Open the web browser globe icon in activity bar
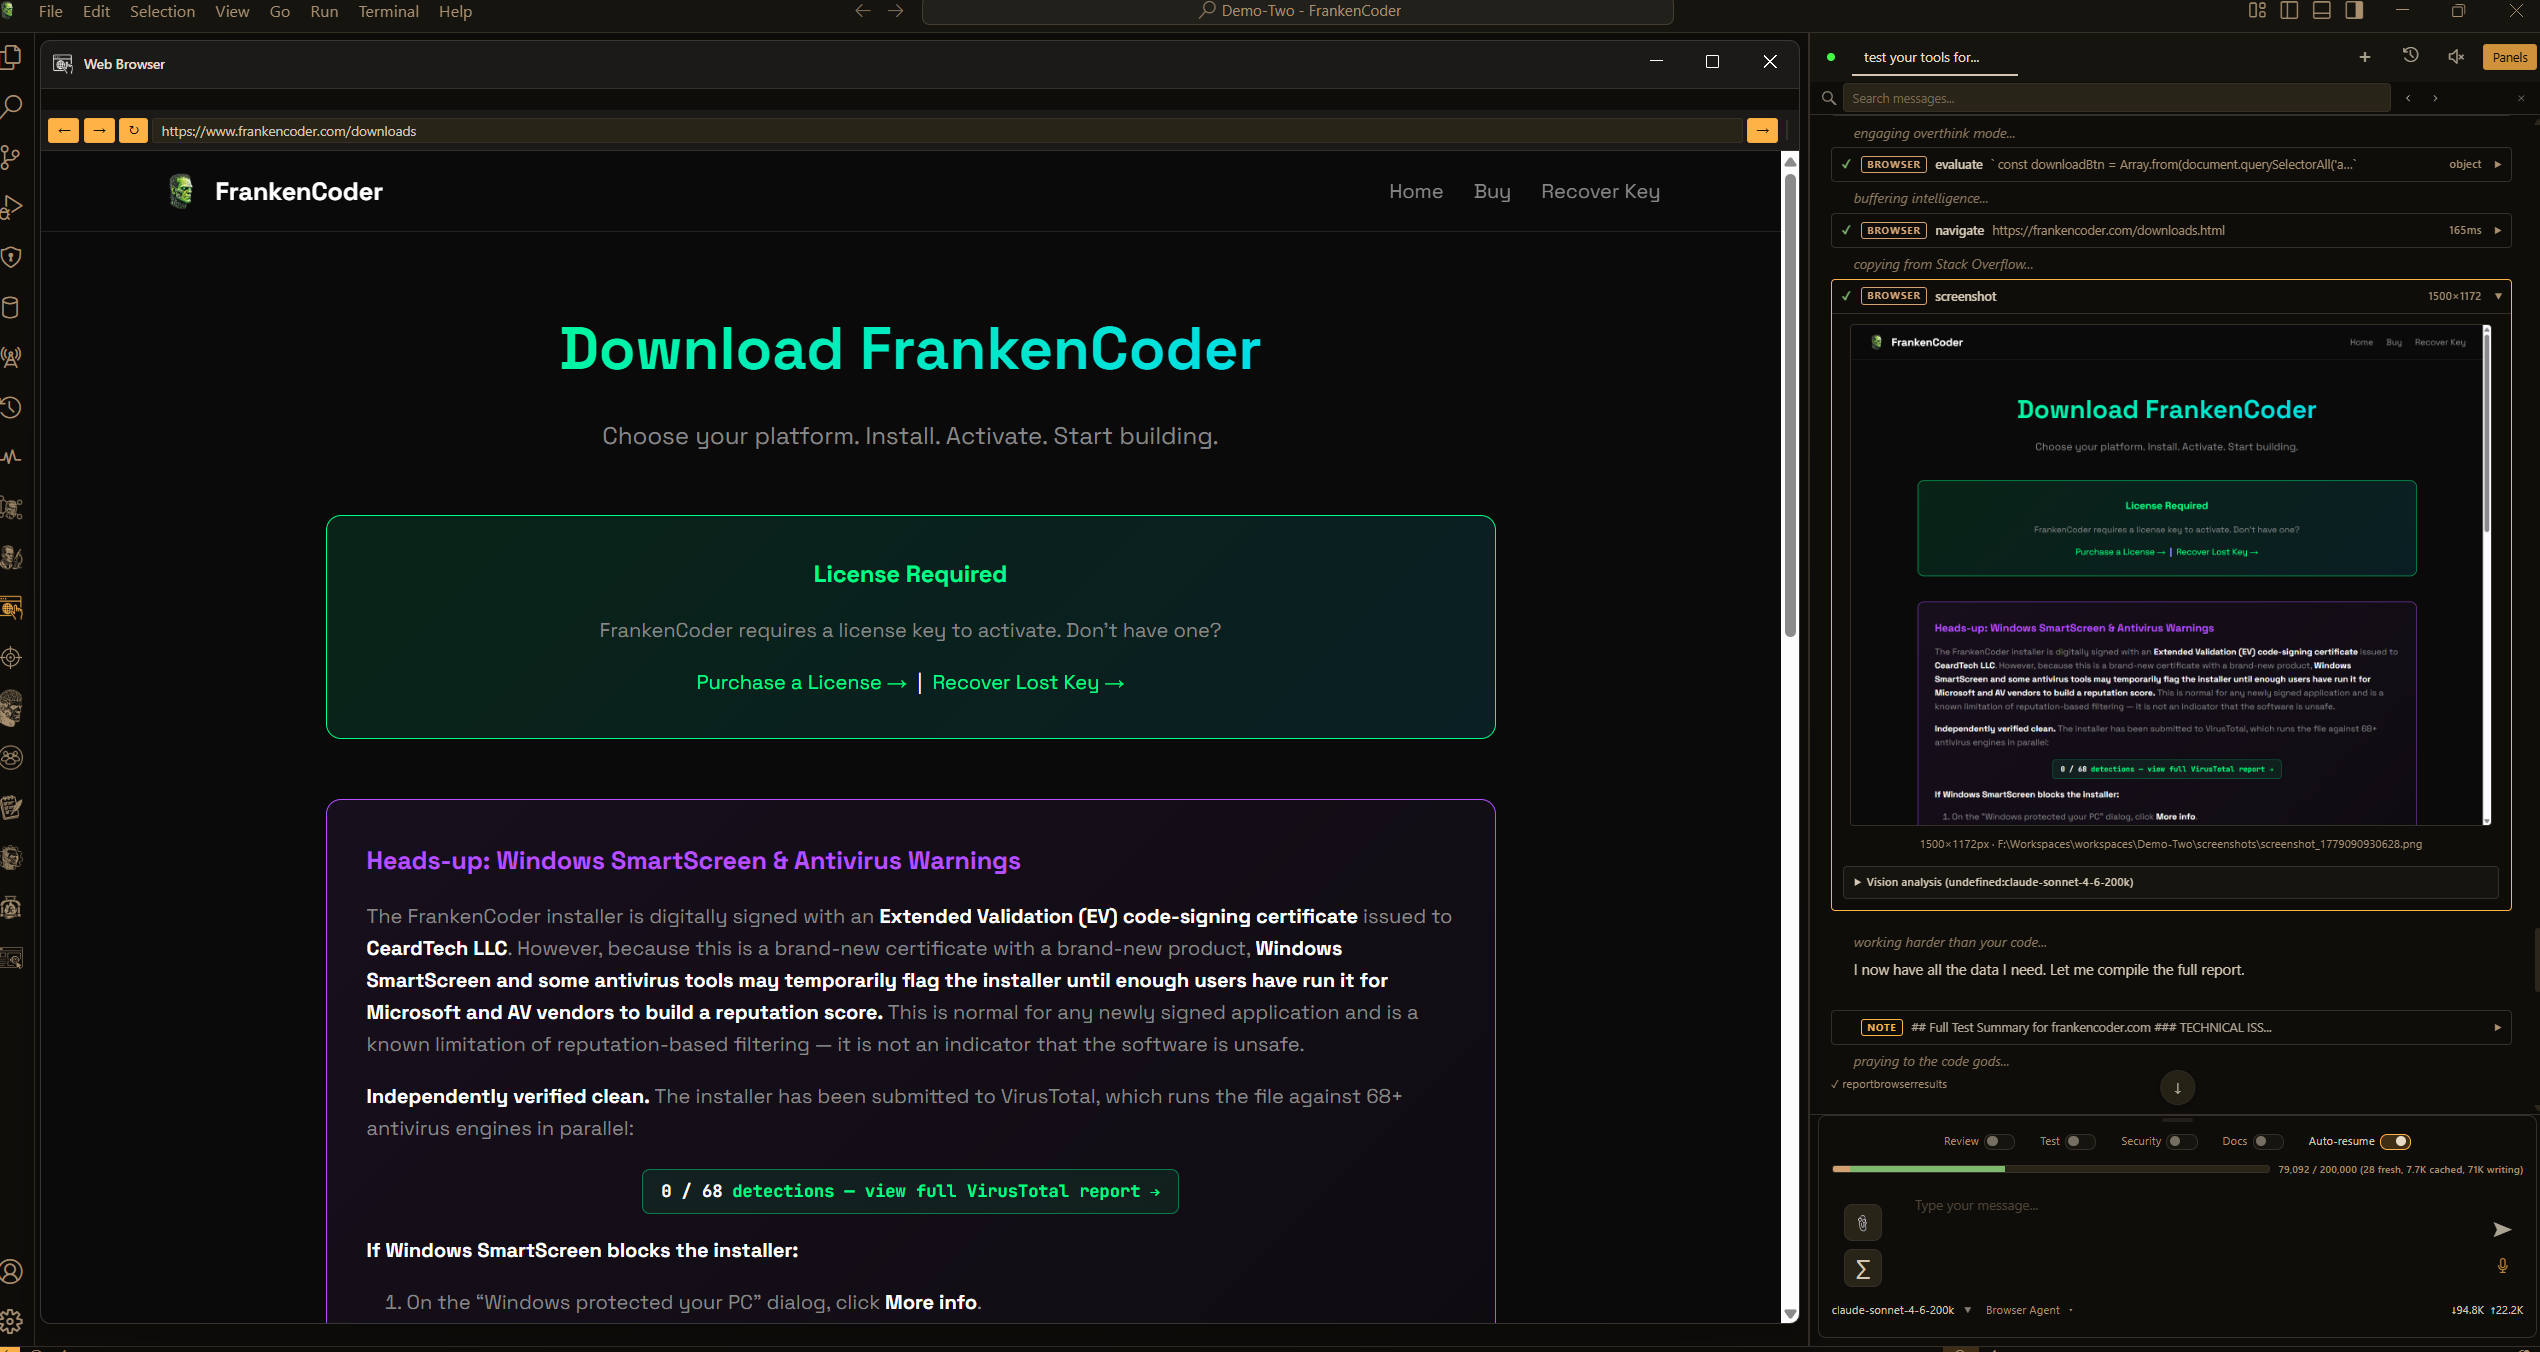The height and width of the screenshot is (1352, 2540). pos(12,607)
